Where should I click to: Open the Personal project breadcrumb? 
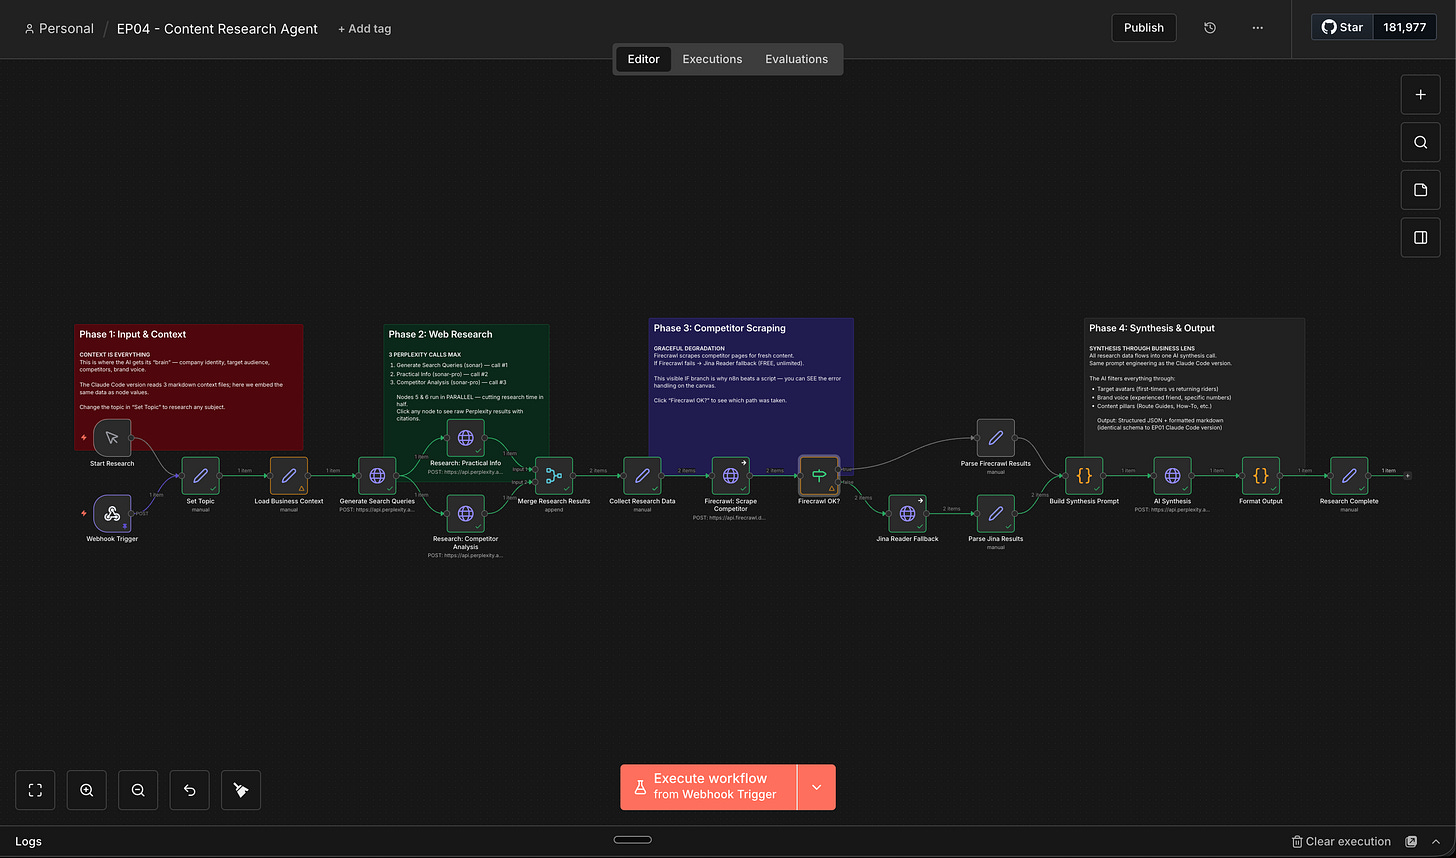point(59,29)
